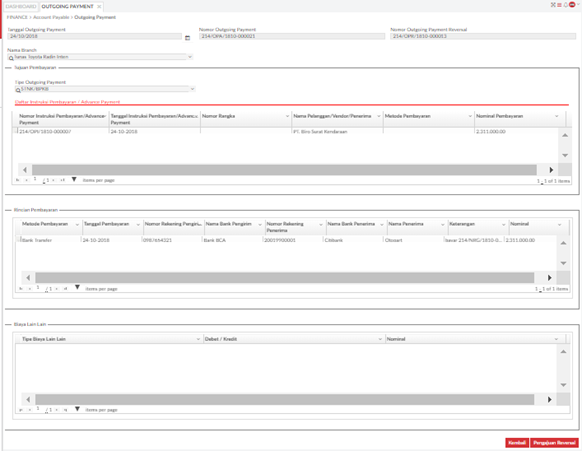The height and width of the screenshot is (451, 582).
Task: Click the search icon in Tipe Outgoing Payment field
Action: 18,90
